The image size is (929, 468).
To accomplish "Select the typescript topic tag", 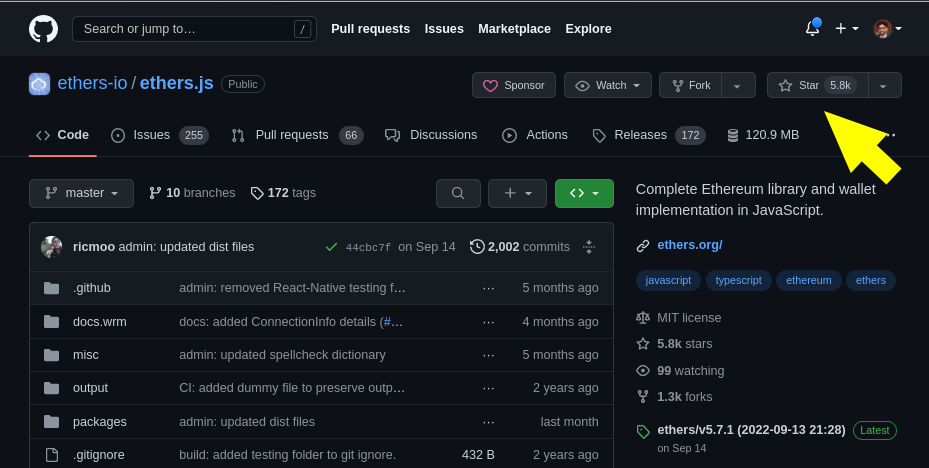I will 738,280.
